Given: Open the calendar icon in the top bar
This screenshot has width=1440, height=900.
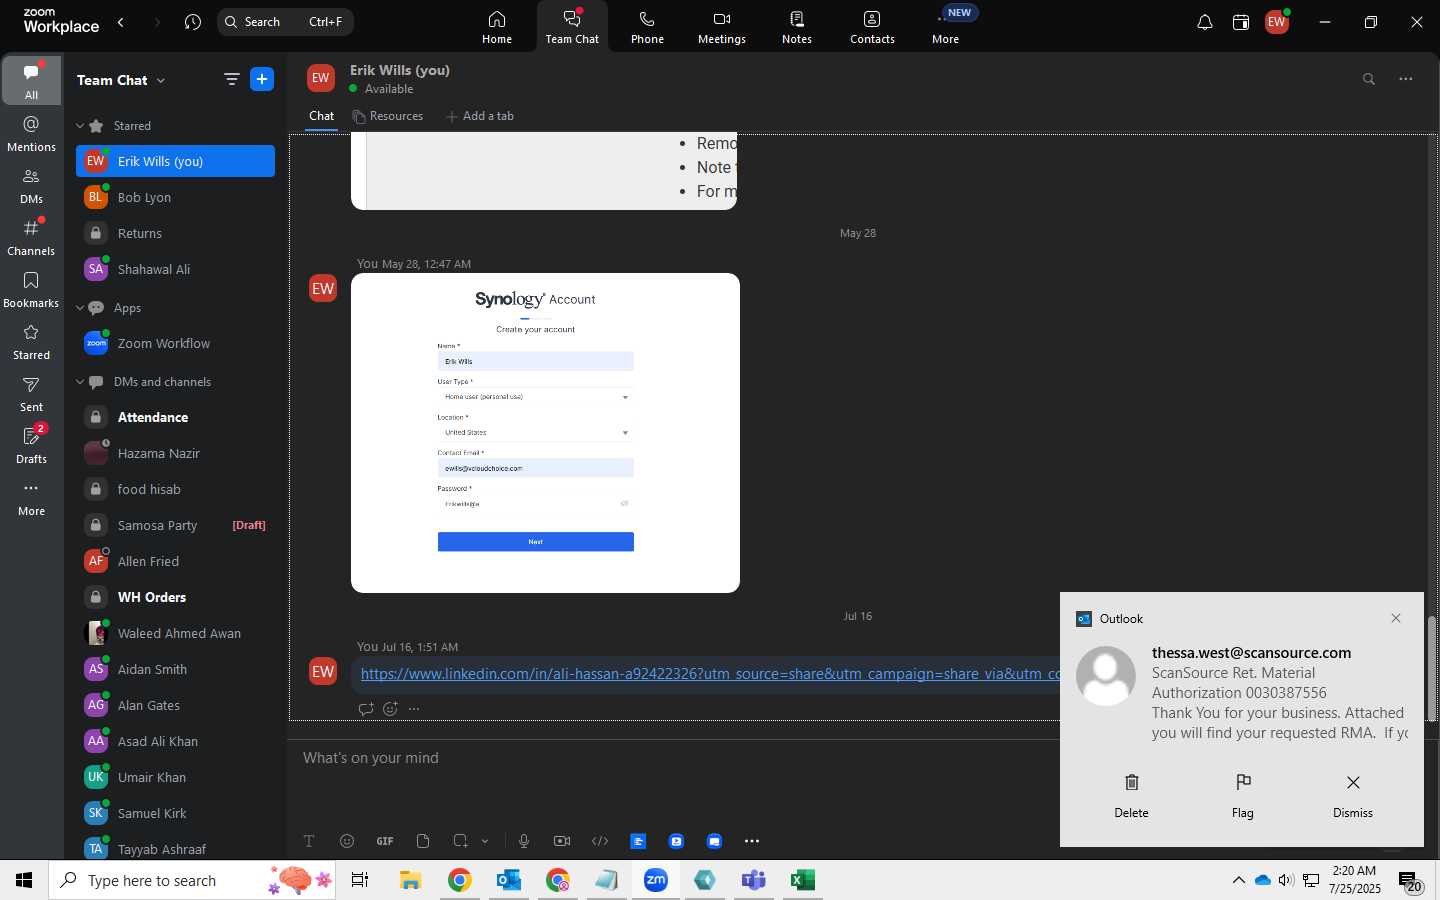Looking at the screenshot, I should click(1241, 22).
